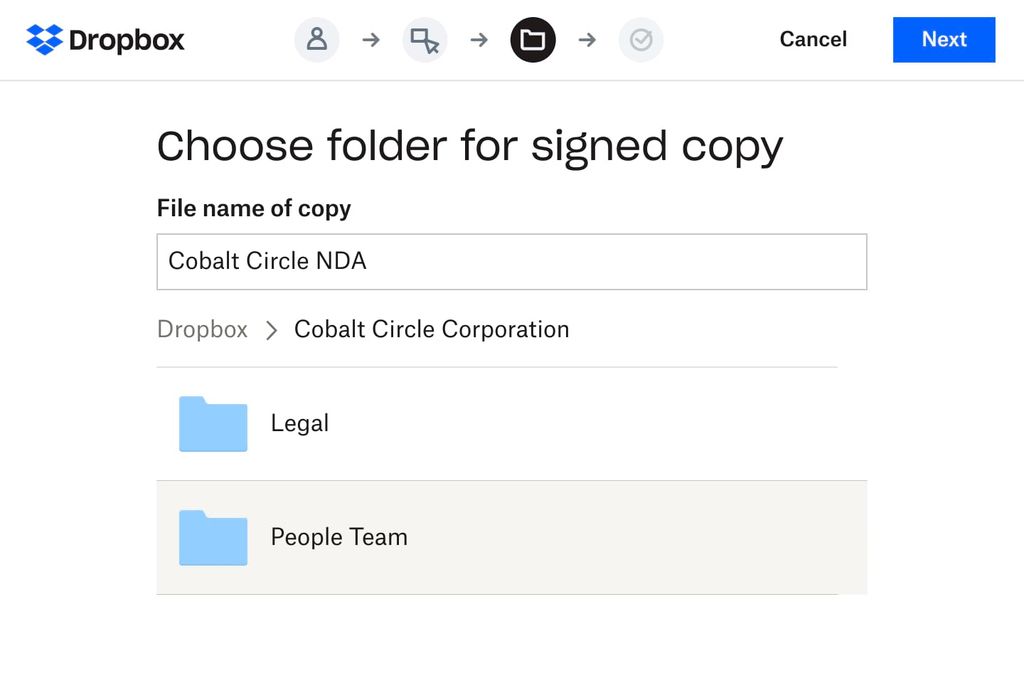Open the Cobalt Circle Corporation breadcrumb
1024x683 pixels.
431,329
